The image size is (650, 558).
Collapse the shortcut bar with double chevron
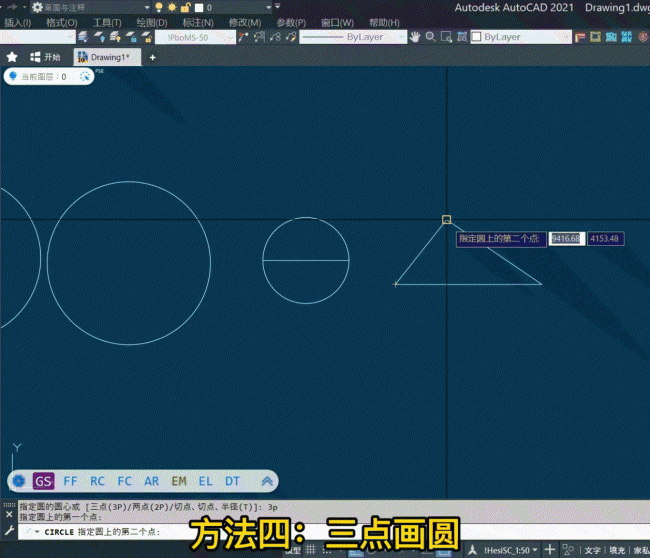pos(267,481)
